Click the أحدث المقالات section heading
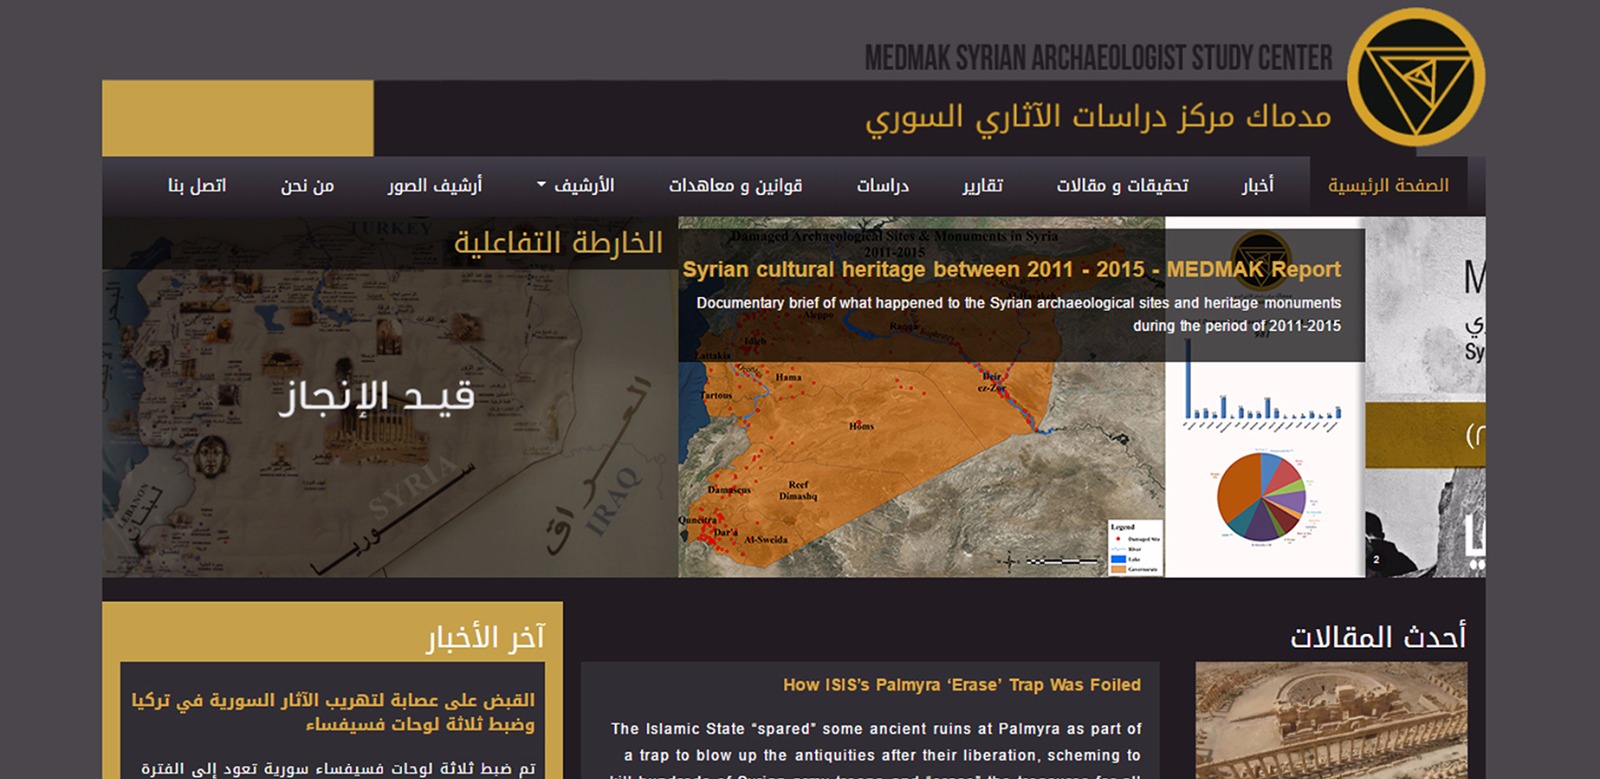1600x779 pixels. point(1378,637)
